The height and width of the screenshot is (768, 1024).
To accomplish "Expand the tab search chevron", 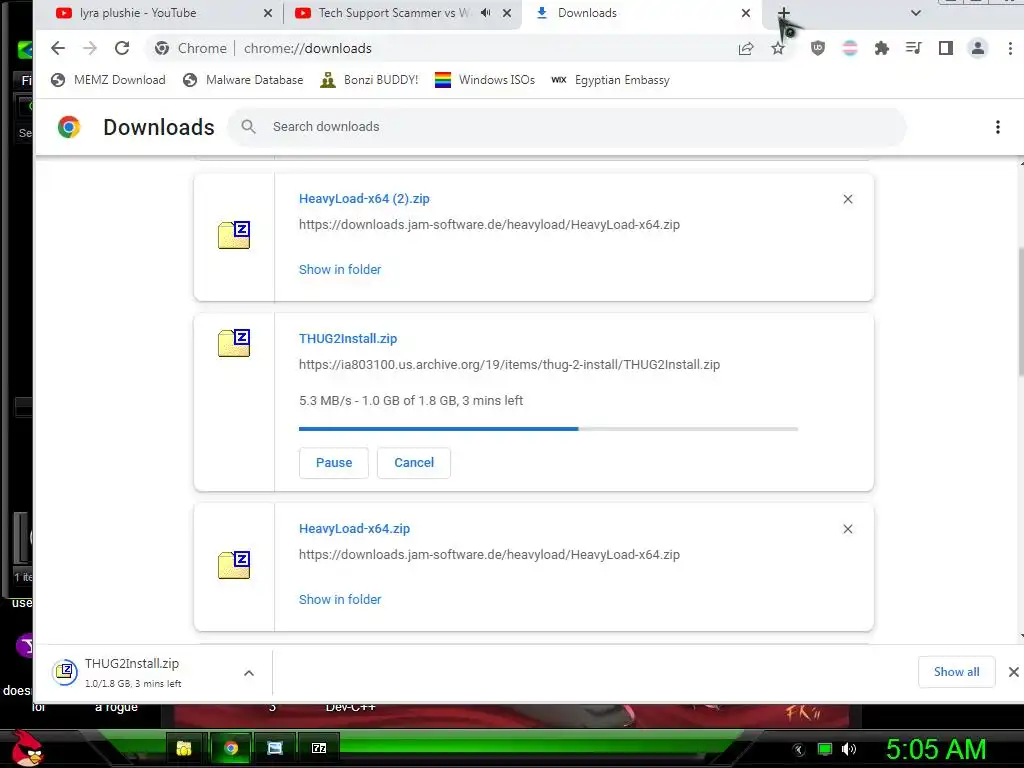I will pos(916,13).
